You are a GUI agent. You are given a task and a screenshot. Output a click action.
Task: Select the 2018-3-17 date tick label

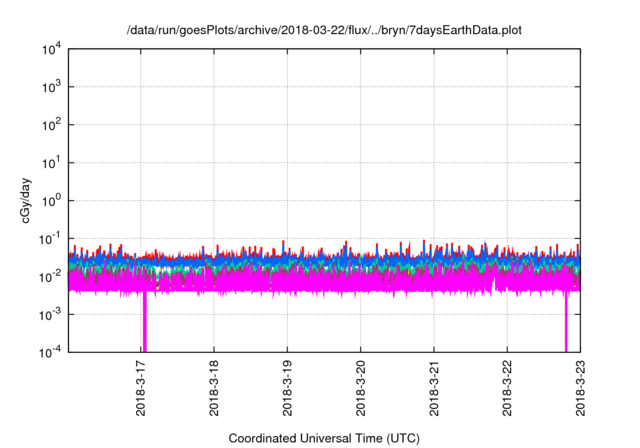pyautogui.click(x=141, y=388)
